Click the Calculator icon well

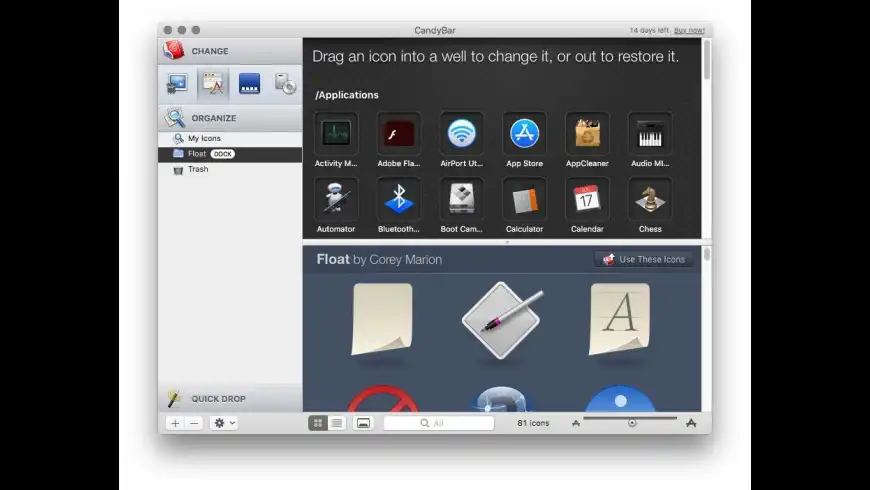click(524, 199)
